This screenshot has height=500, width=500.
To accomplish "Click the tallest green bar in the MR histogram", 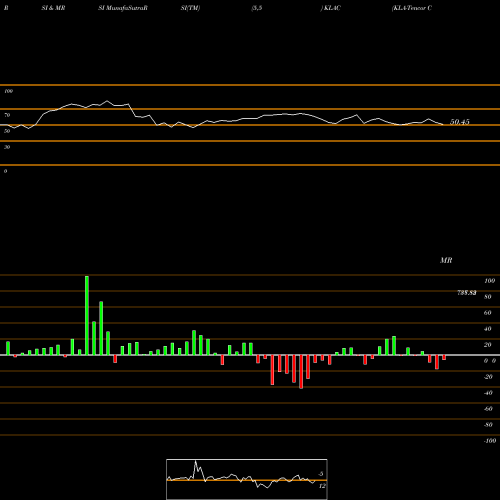I will point(87,315).
